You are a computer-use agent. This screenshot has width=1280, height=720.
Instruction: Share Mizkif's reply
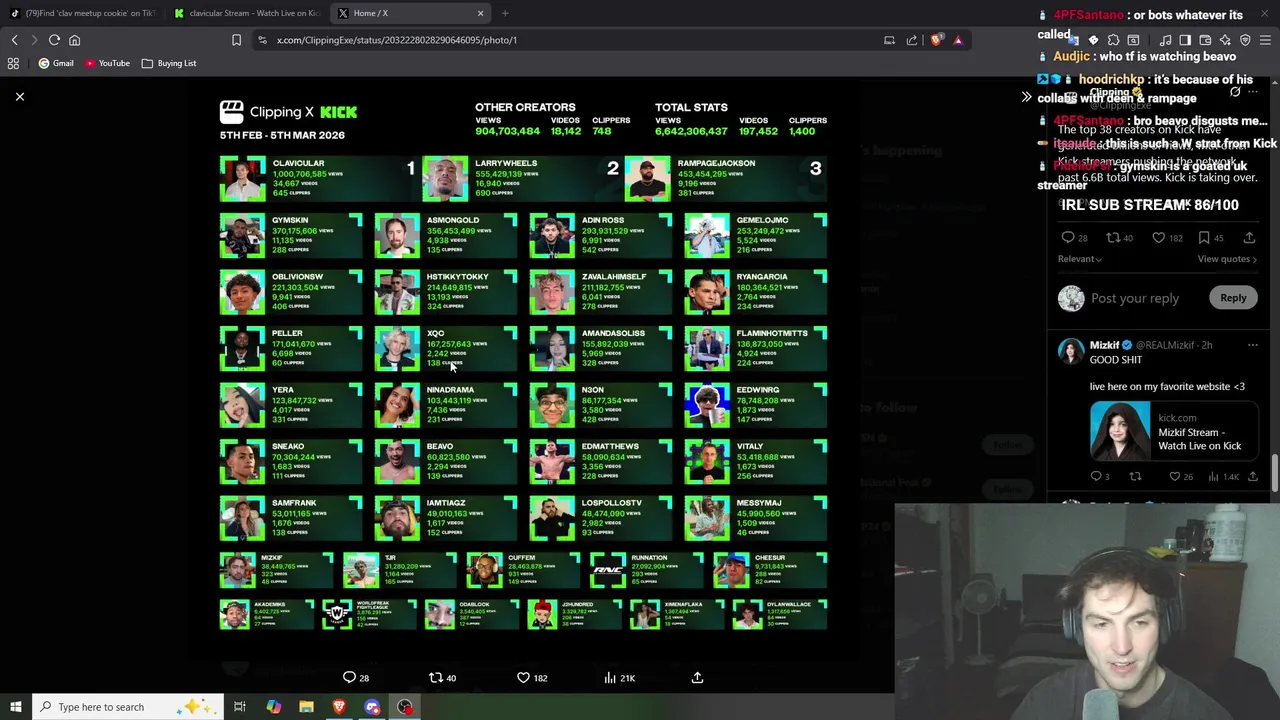pyautogui.click(x=1252, y=477)
